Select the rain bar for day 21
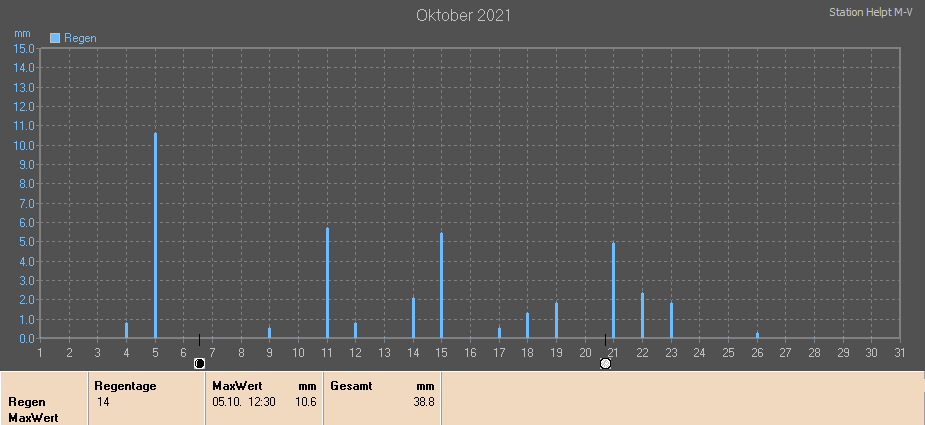The height and width of the screenshot is (425, 925). tap(614, 290)
